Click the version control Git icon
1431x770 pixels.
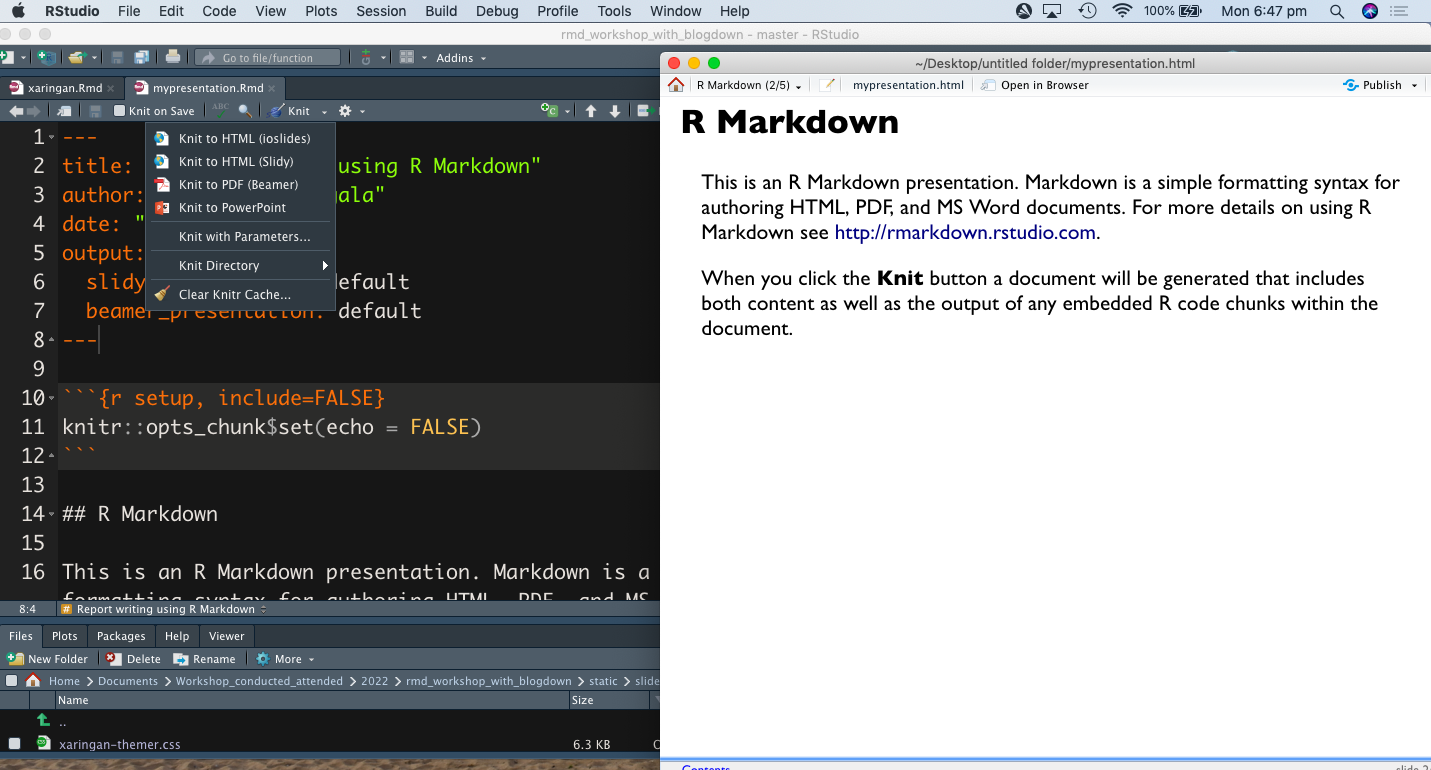click(x=366, y=57)
